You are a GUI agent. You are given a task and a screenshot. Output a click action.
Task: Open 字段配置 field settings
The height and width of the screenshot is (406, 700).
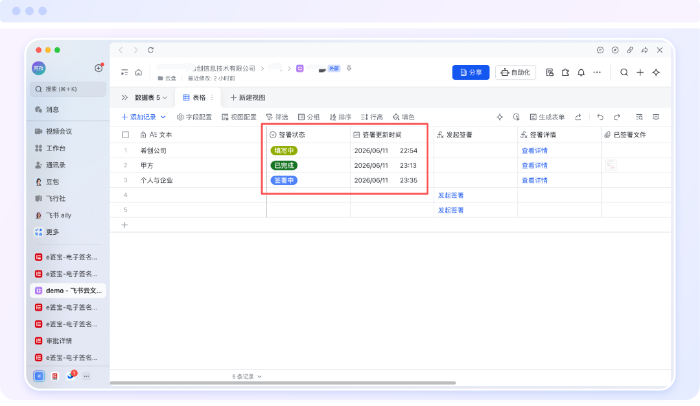click(x=194, y=117)
